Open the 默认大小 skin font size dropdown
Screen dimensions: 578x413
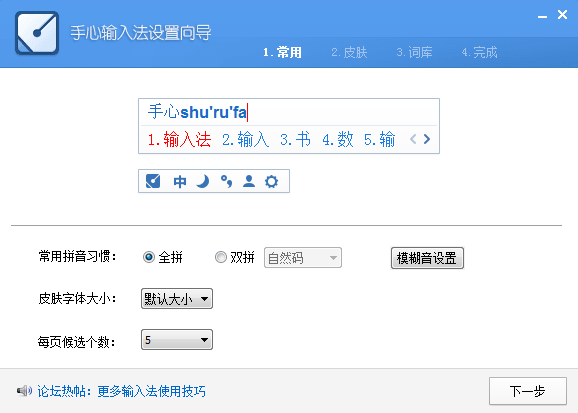[x=177, y=299]
